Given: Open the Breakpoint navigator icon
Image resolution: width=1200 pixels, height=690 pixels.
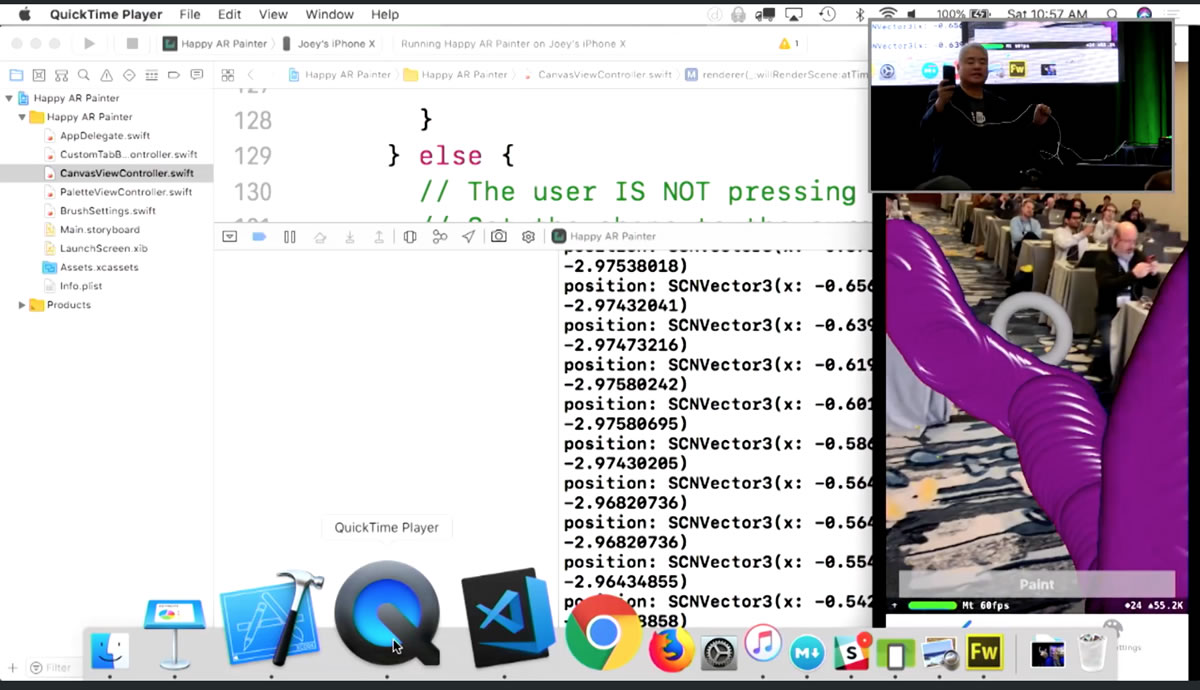Looking at the screenshot, I should [x=174, y=75].
